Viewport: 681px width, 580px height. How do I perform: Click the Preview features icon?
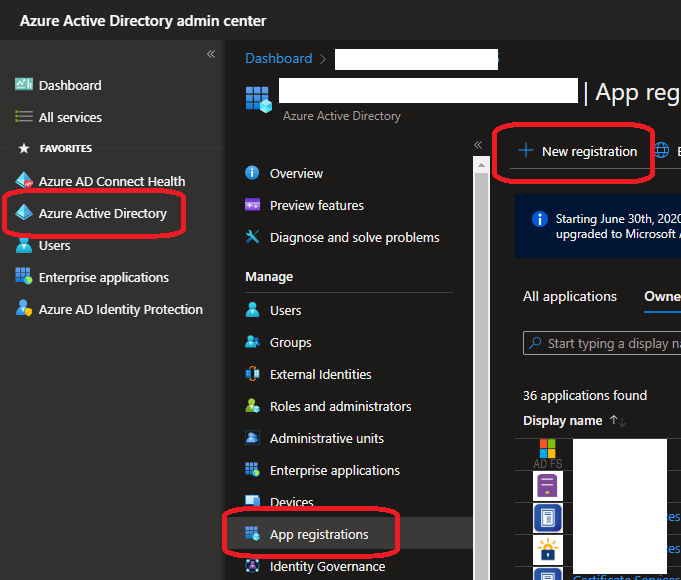[253, 205]
